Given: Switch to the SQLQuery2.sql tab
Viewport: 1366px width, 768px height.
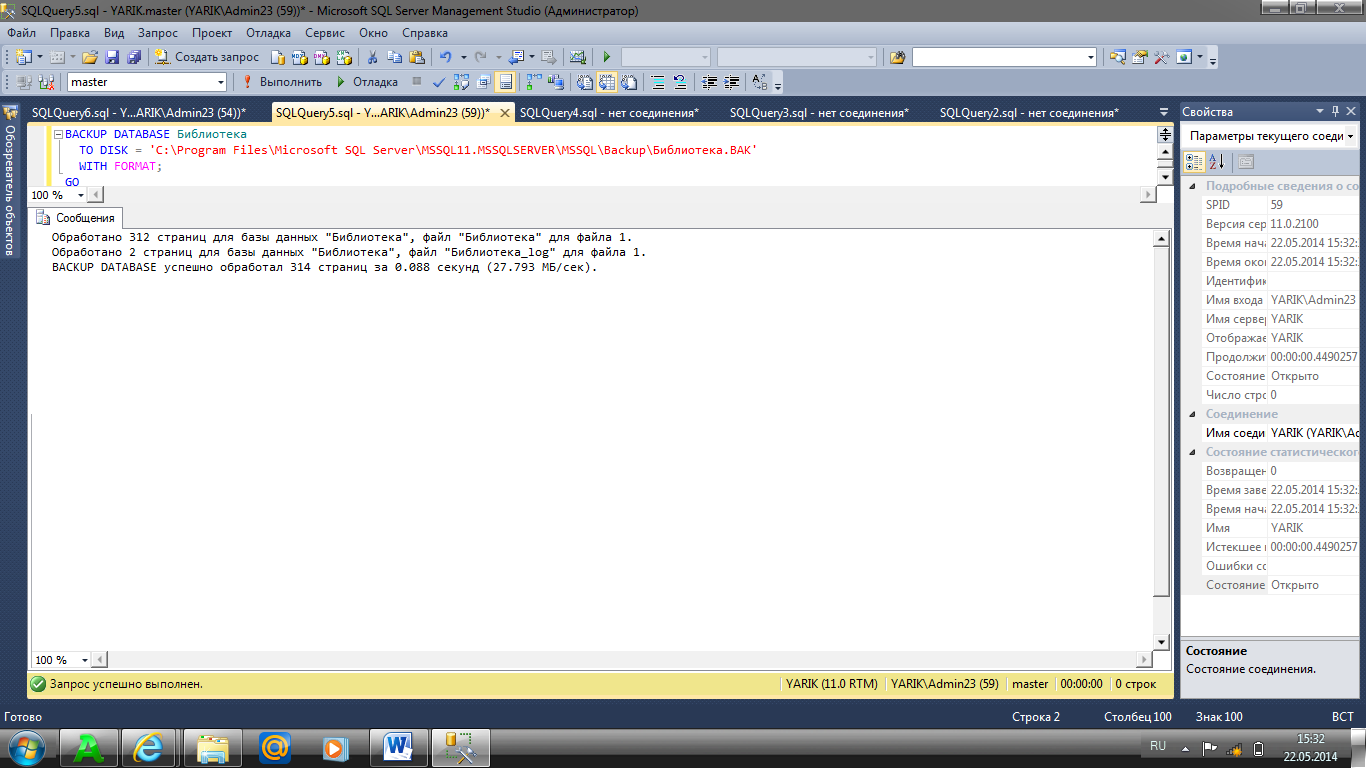Looking at the screenshot, I should [1030, 113].
